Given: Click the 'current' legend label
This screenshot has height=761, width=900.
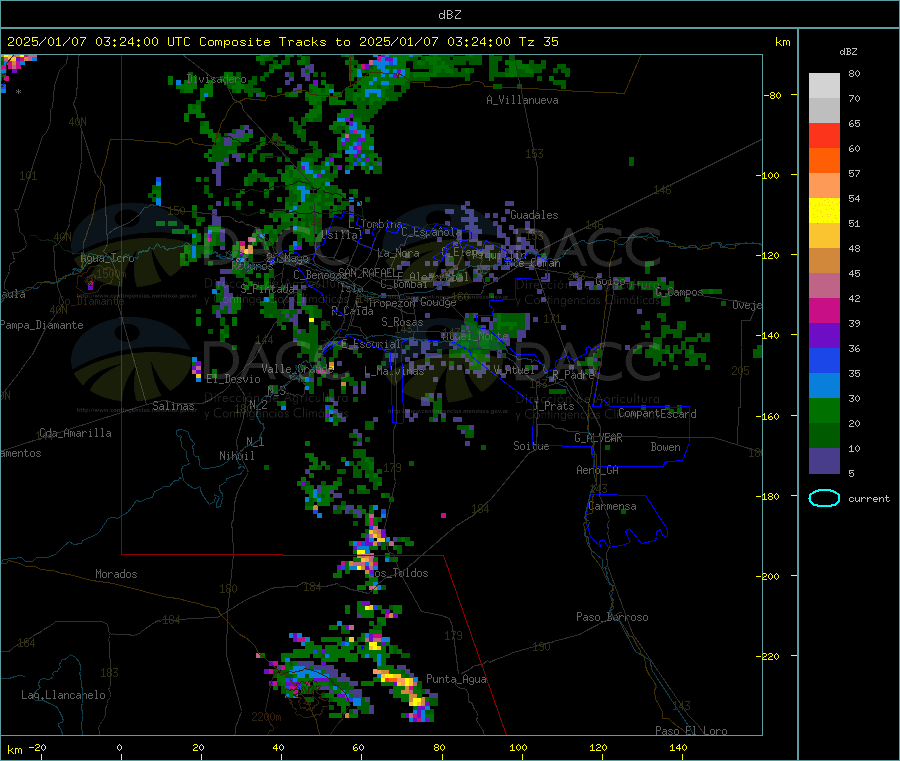Looking at the screenshot, I should [868, 499].
